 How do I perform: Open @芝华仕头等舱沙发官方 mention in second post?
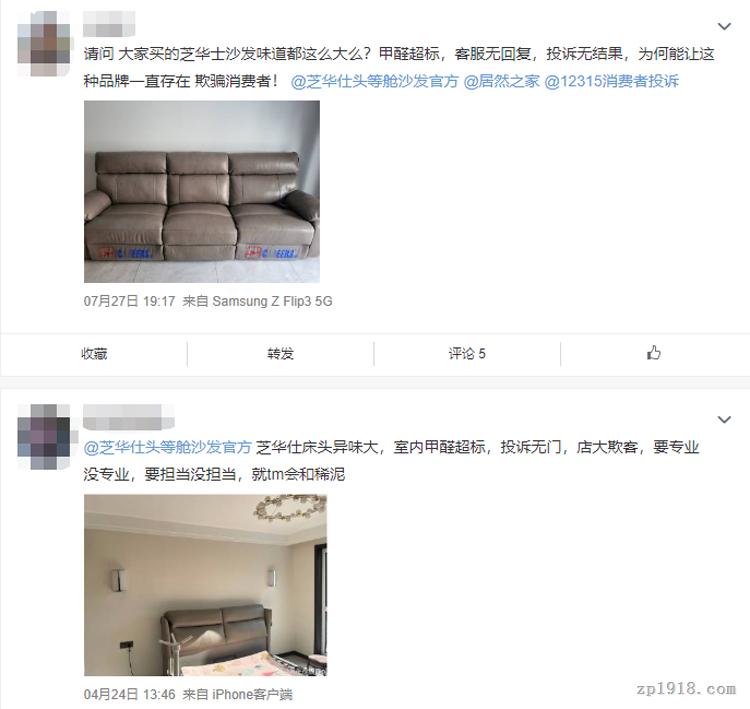click(x=168, y=447)
